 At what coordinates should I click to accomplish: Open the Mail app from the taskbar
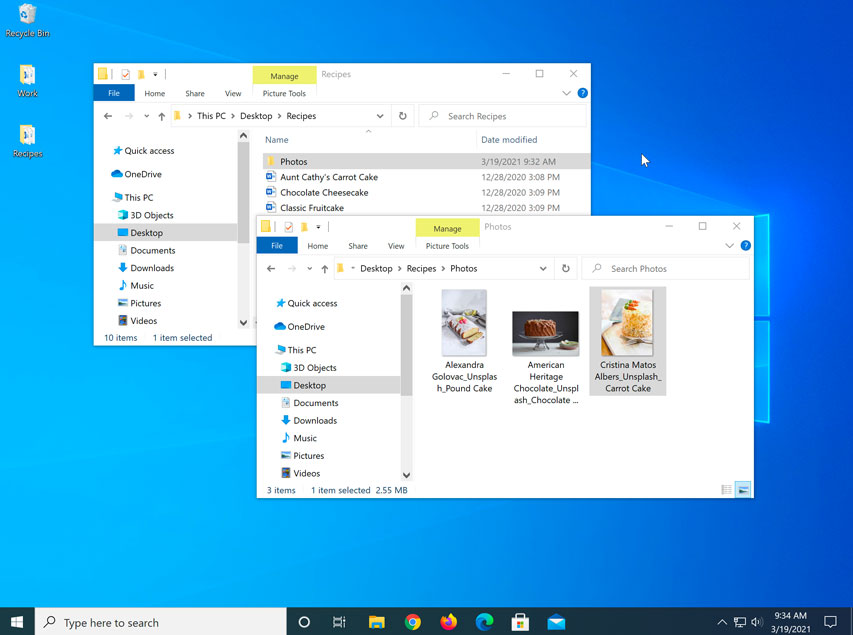click(x=555, y=622)
